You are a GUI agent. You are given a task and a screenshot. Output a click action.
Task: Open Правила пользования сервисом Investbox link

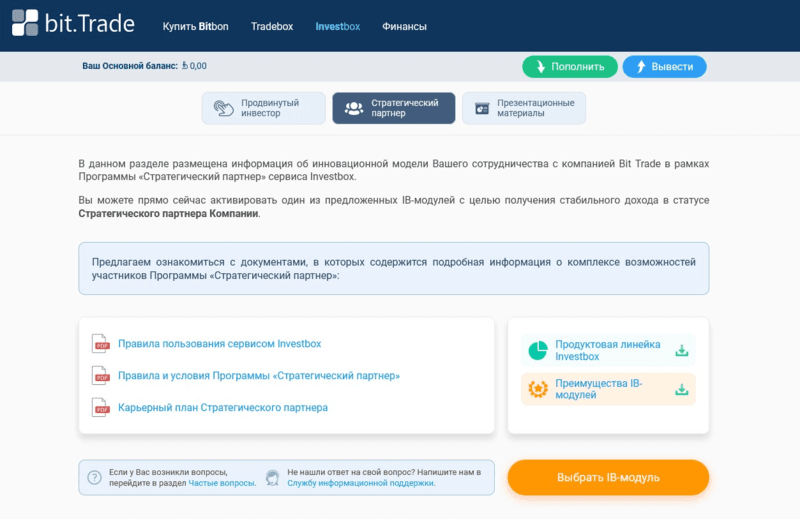tap(219, 344)
